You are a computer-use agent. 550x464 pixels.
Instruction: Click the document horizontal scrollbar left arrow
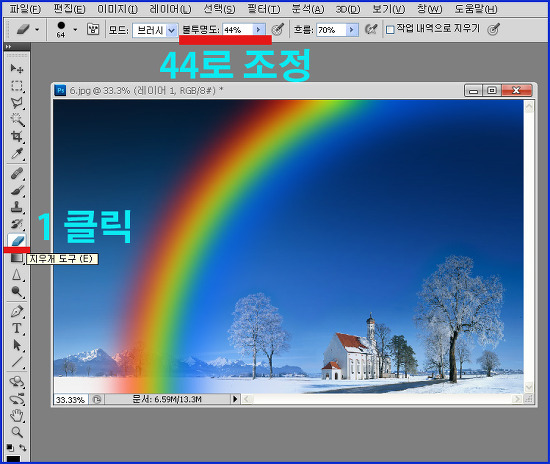247,399
